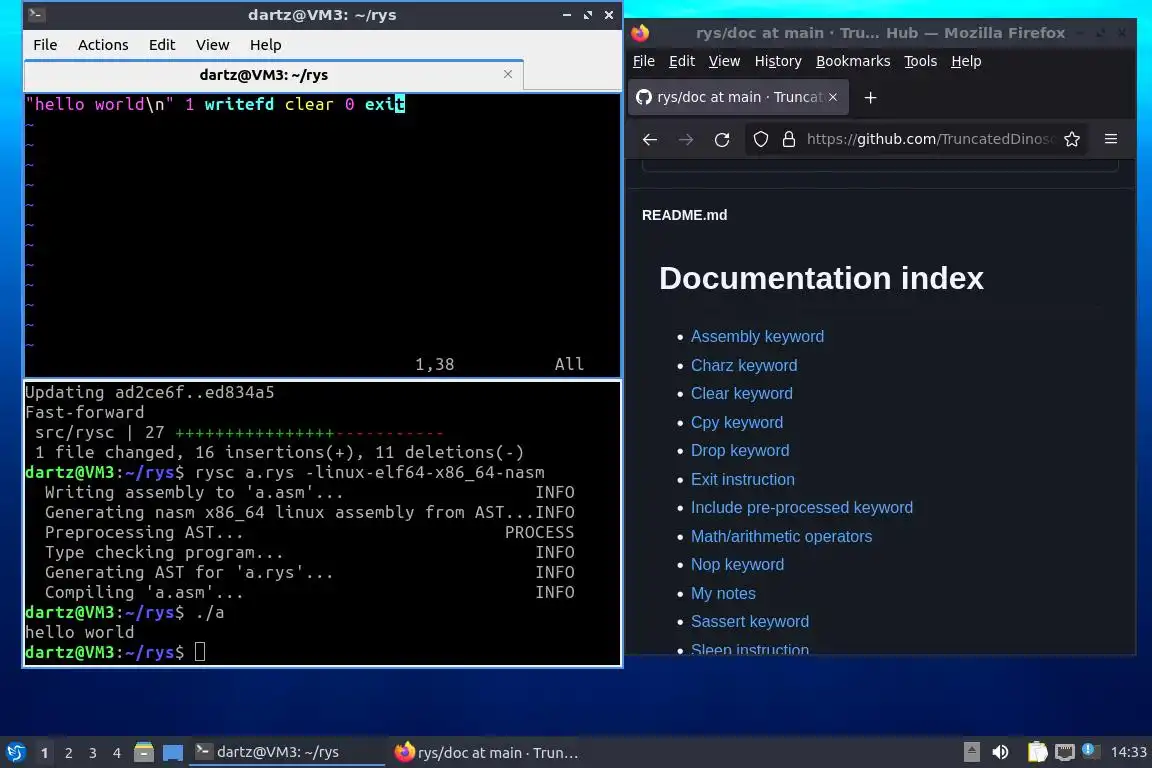Open terminal Edit menu
The width and height of the screenshot is (1152, 768).
162,45
